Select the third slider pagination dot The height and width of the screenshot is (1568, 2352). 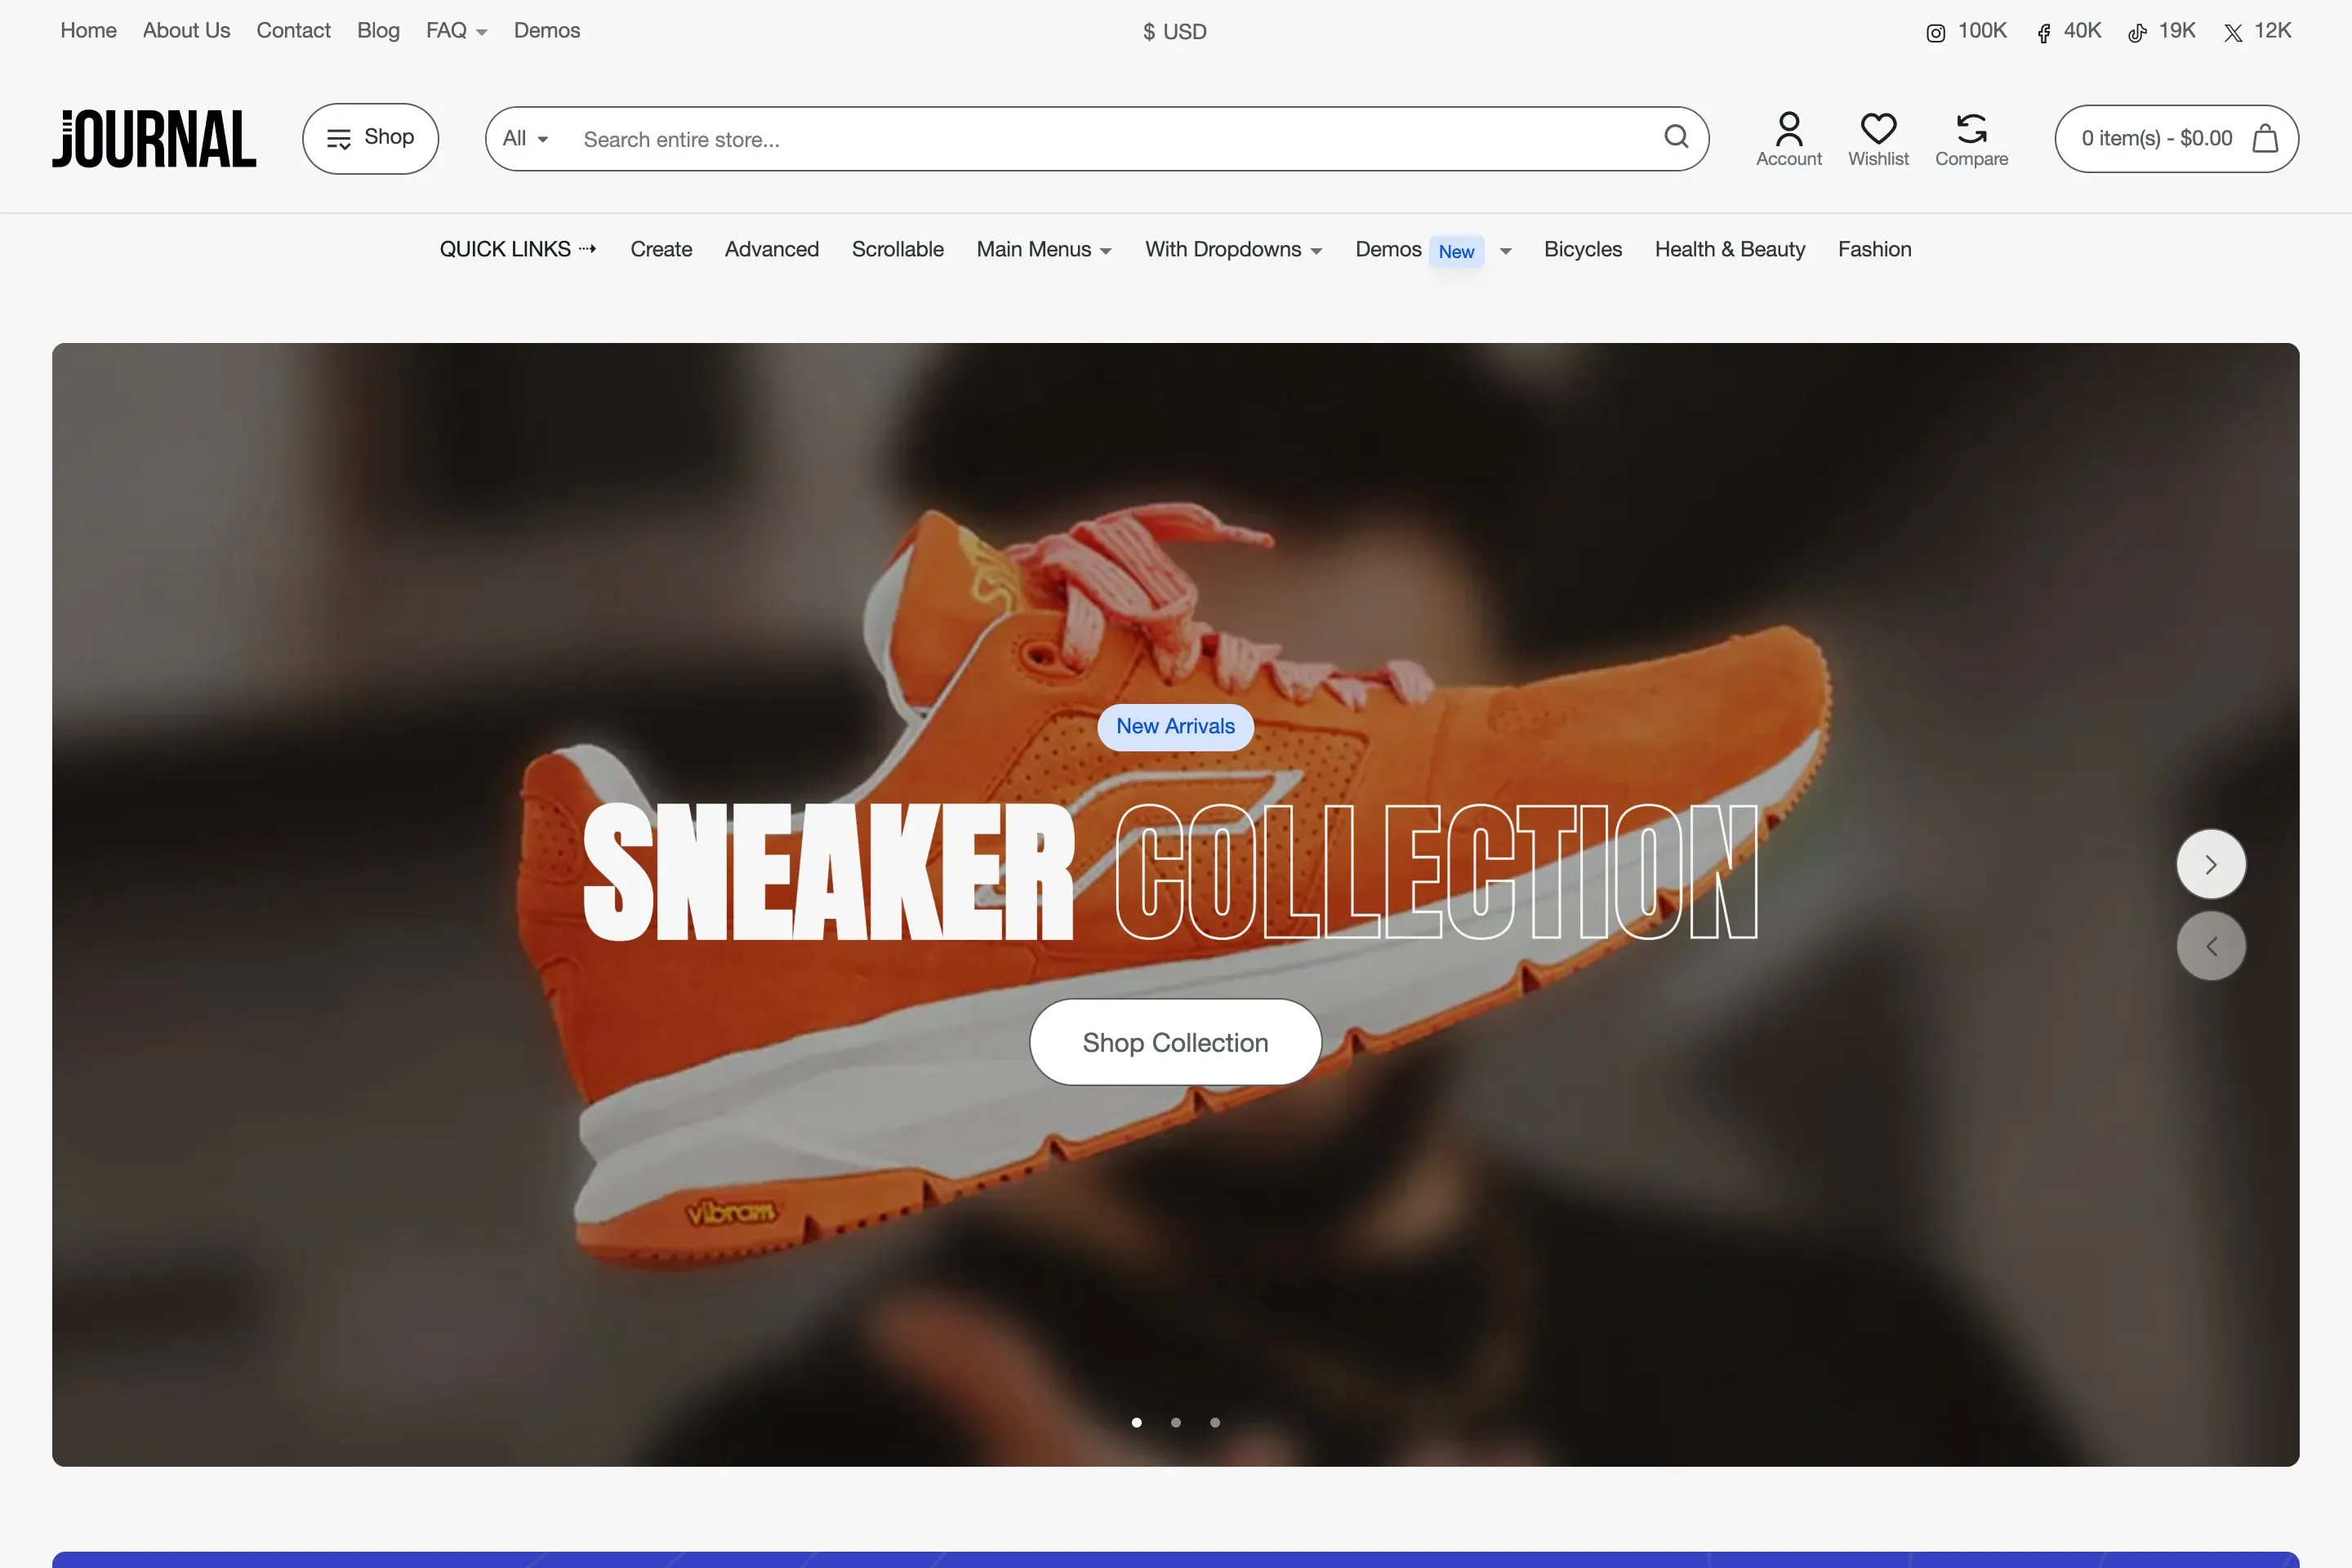1214,1422
